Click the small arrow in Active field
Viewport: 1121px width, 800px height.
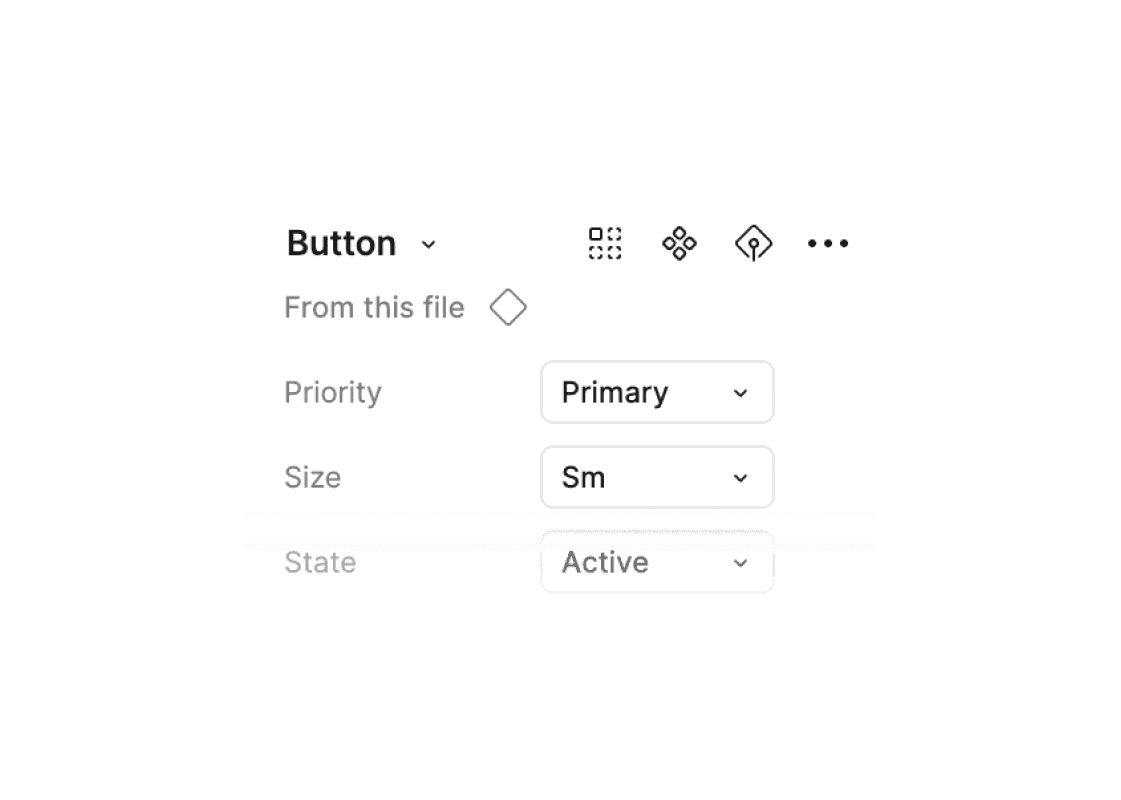[740, 563]
